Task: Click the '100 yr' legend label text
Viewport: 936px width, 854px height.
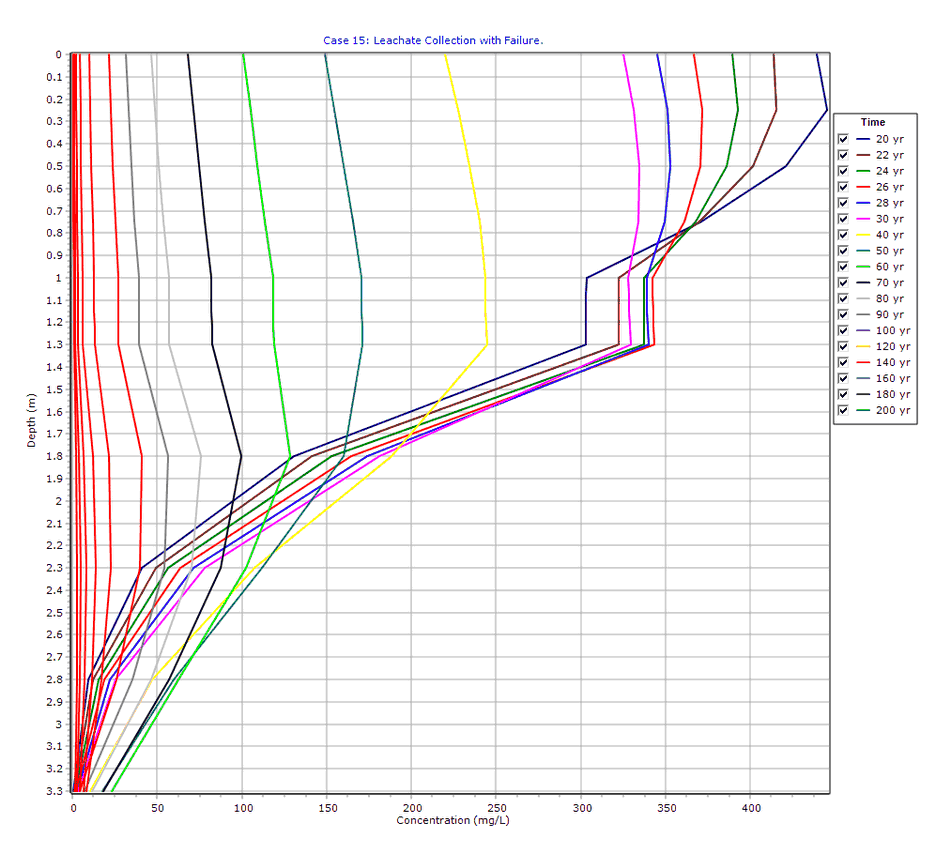Action: [892, 331]
